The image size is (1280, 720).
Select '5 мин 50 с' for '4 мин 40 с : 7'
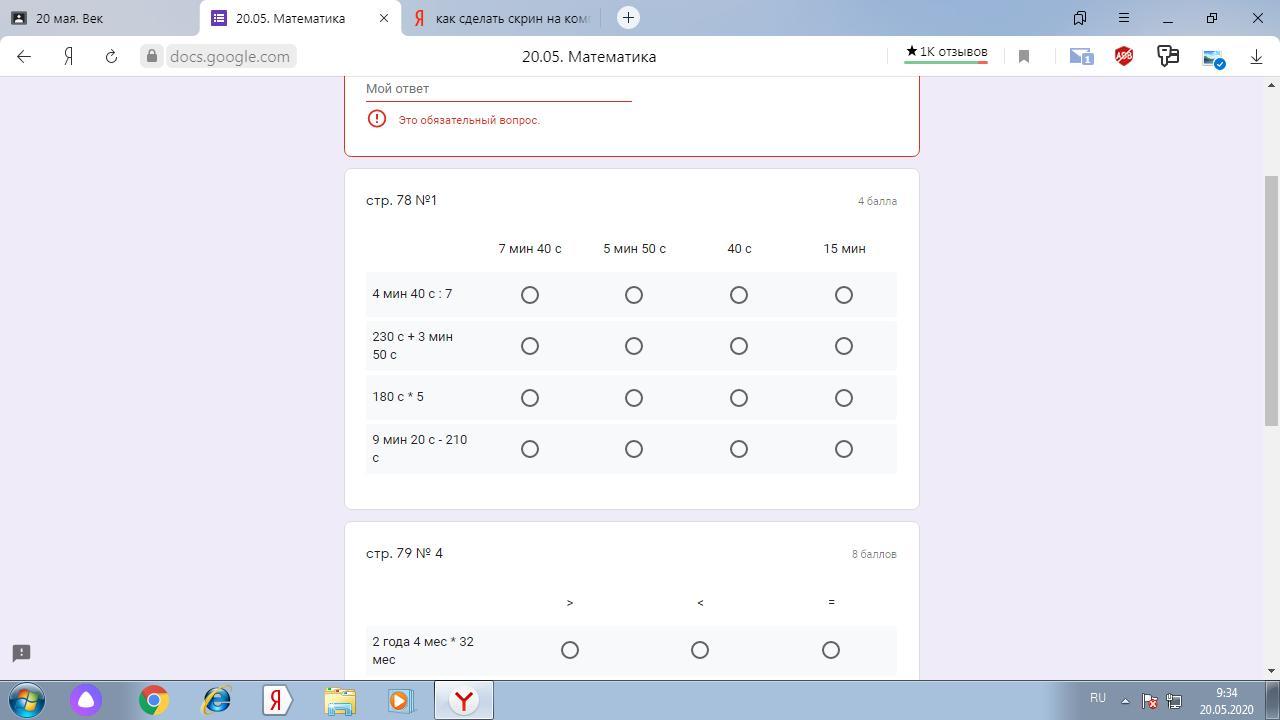[634, 295]
